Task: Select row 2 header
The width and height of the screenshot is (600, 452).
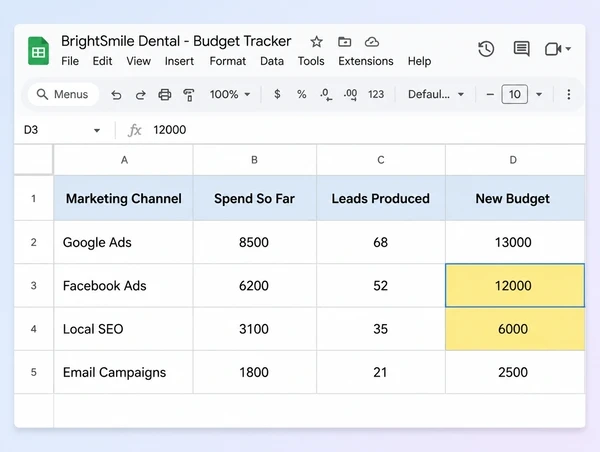Action: point(34,242)
